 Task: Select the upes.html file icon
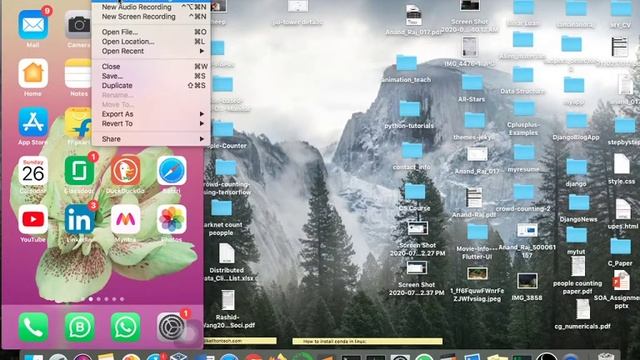pyautogui.click(x=623, y=209)
